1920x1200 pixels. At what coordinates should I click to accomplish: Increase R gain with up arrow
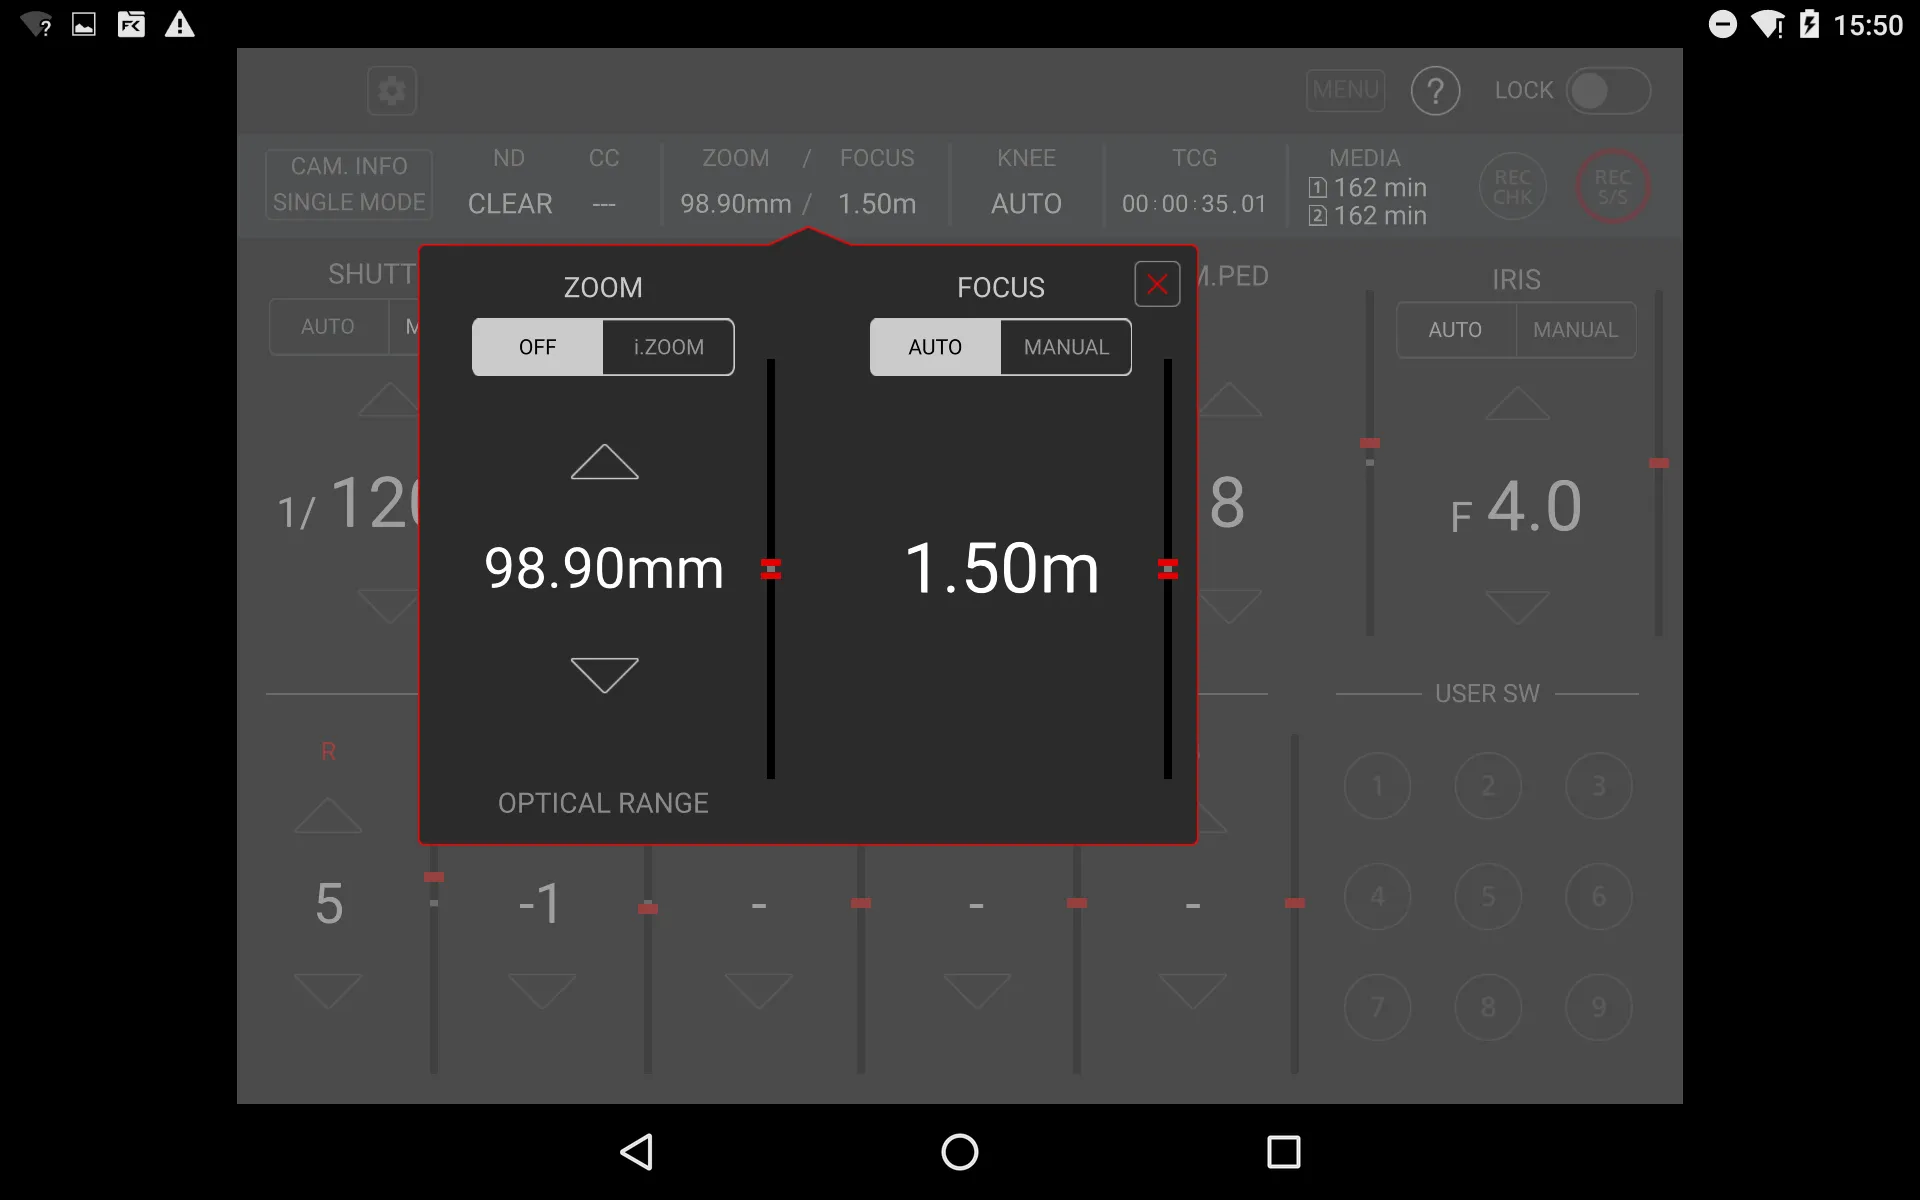(328, 815)
